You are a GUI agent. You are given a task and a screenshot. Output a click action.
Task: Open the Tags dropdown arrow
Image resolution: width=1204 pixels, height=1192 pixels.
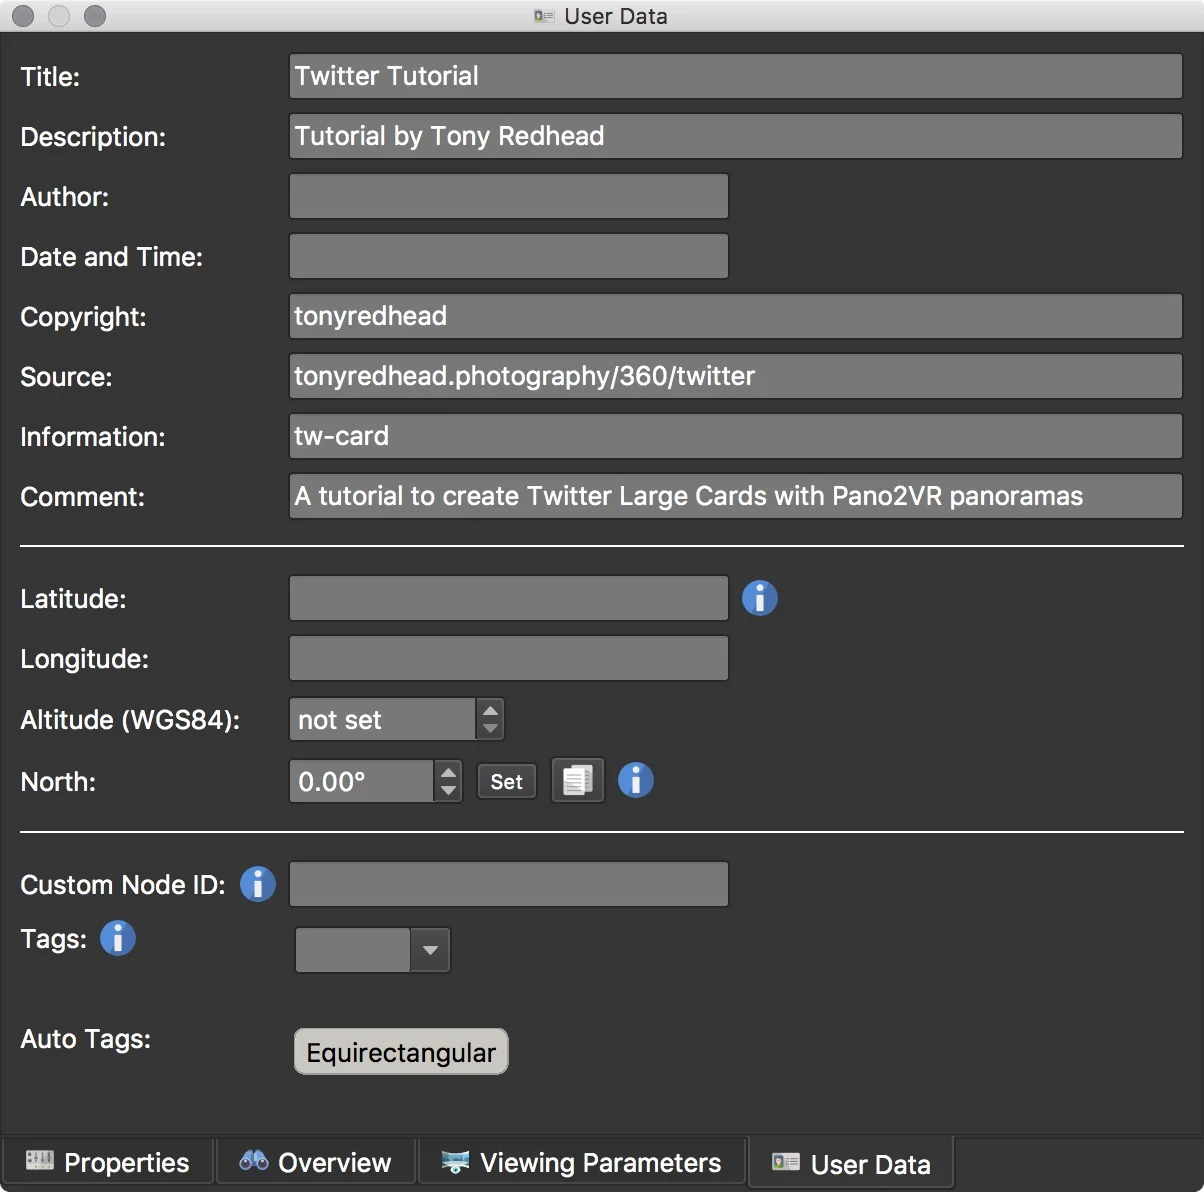(x=430, y=950)
